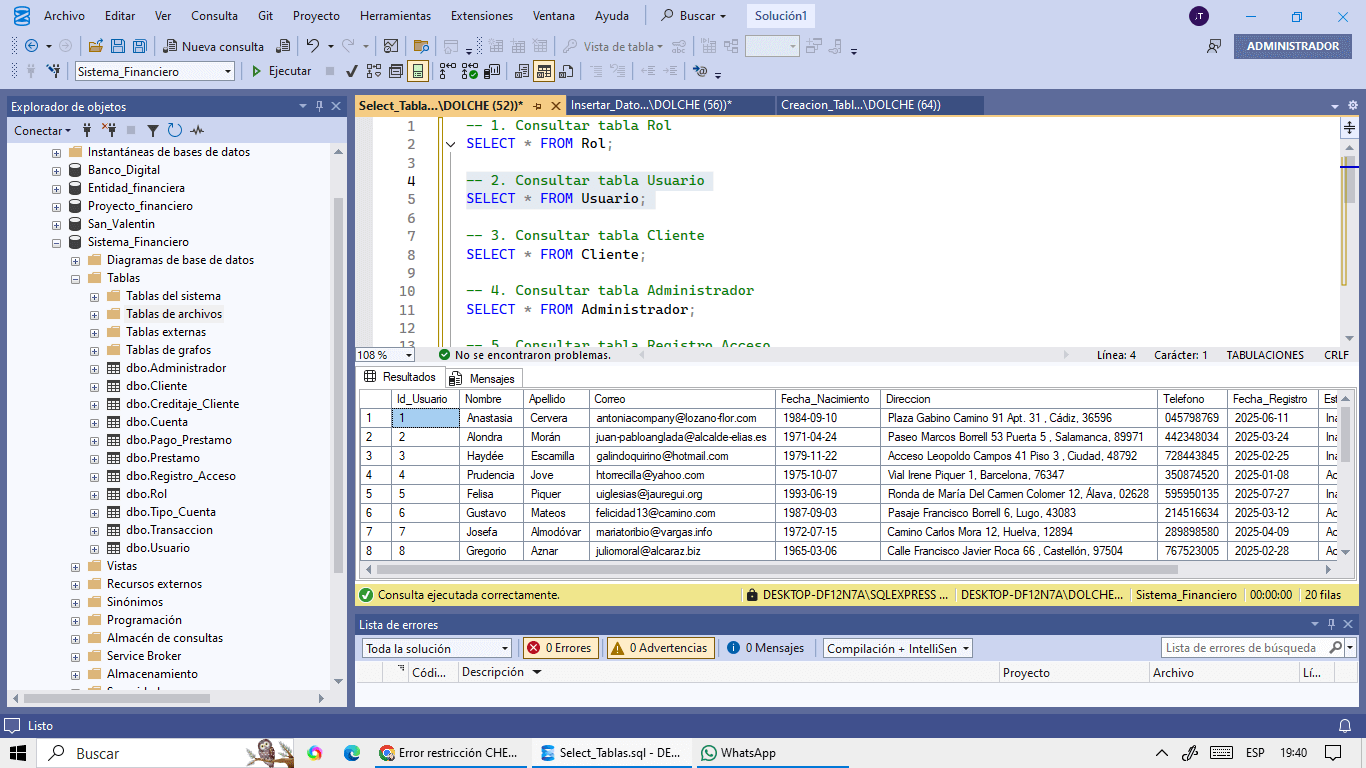Click the Ejecutar button to run query
The width and height of the screenshot is (1366, 768).
coord(281,71)
